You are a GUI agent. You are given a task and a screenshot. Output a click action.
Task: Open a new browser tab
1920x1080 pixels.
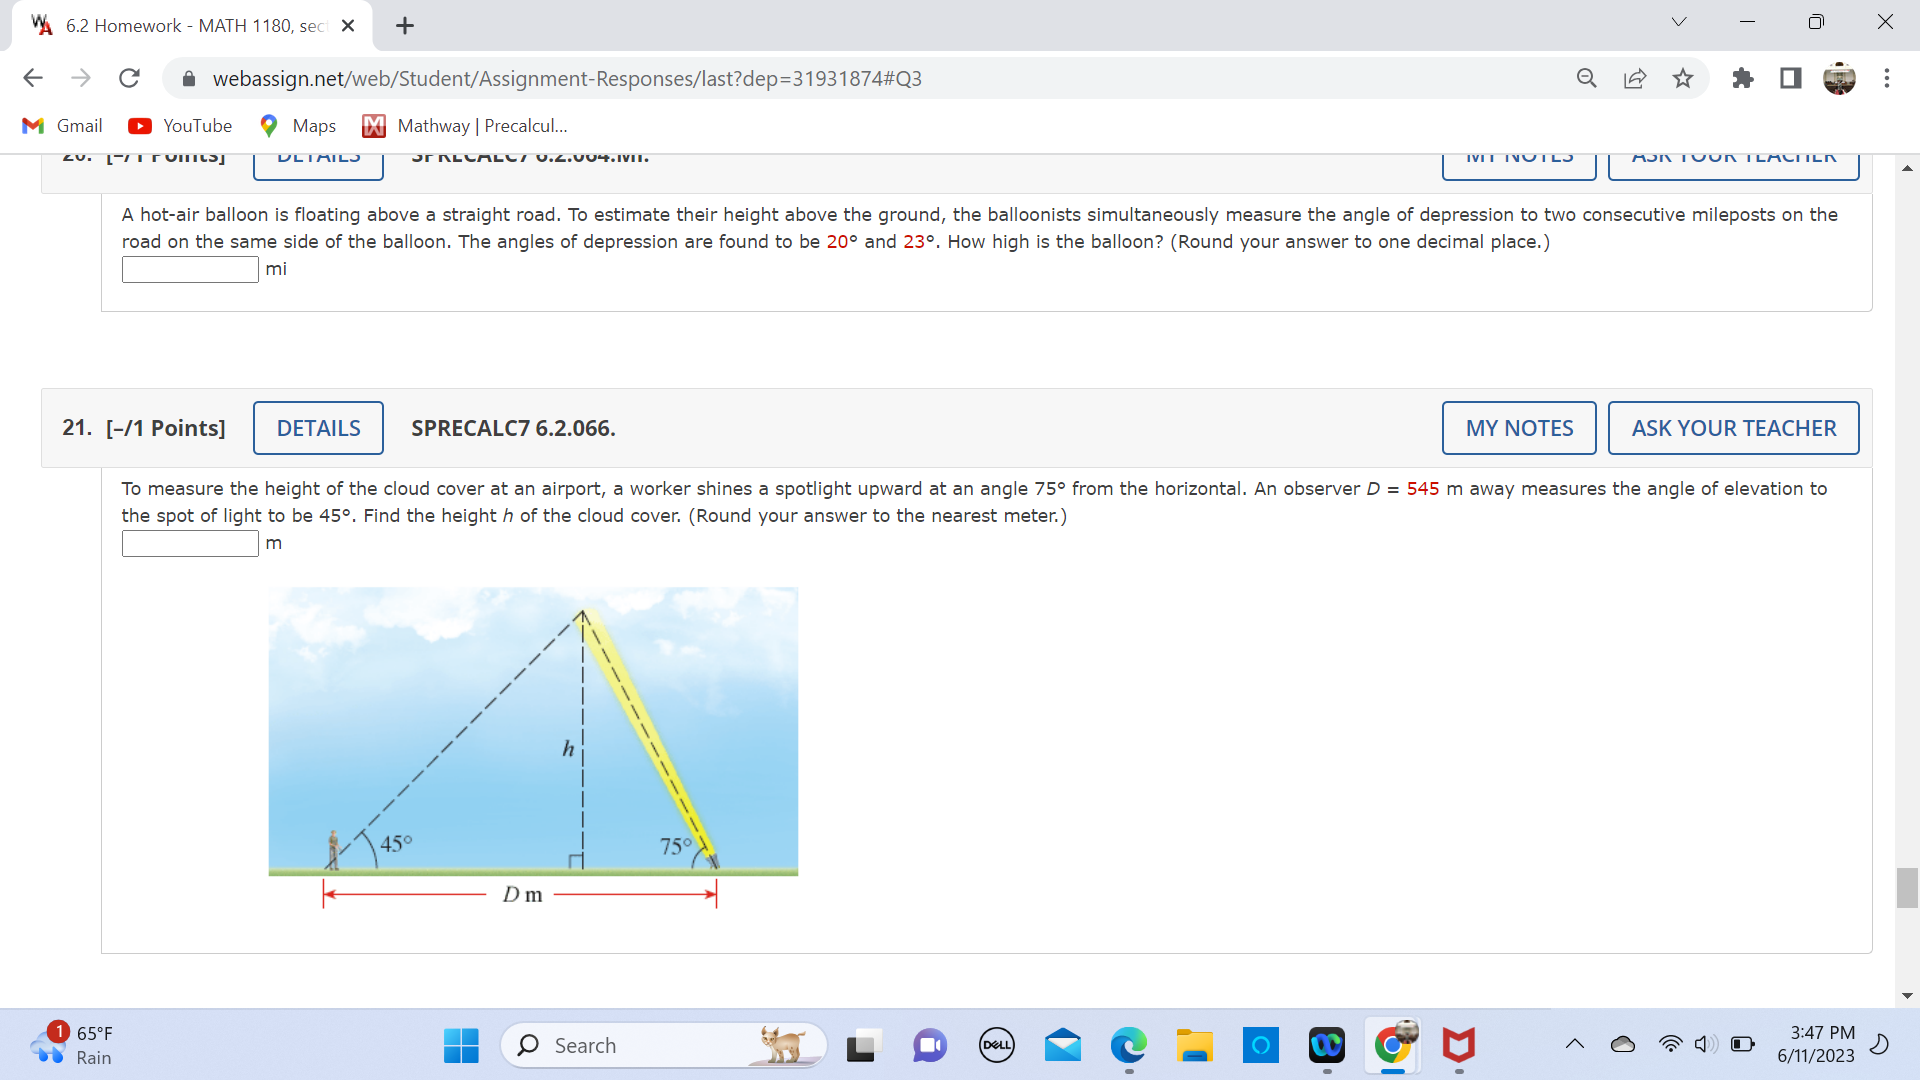[x=404, y=25]
